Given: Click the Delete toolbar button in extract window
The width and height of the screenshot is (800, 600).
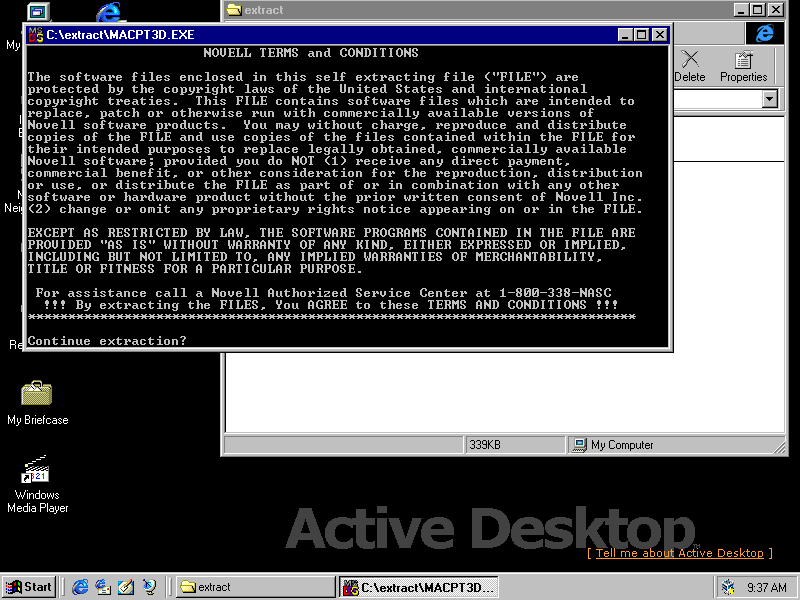Looking at the screenshot, I should point(690,66).
